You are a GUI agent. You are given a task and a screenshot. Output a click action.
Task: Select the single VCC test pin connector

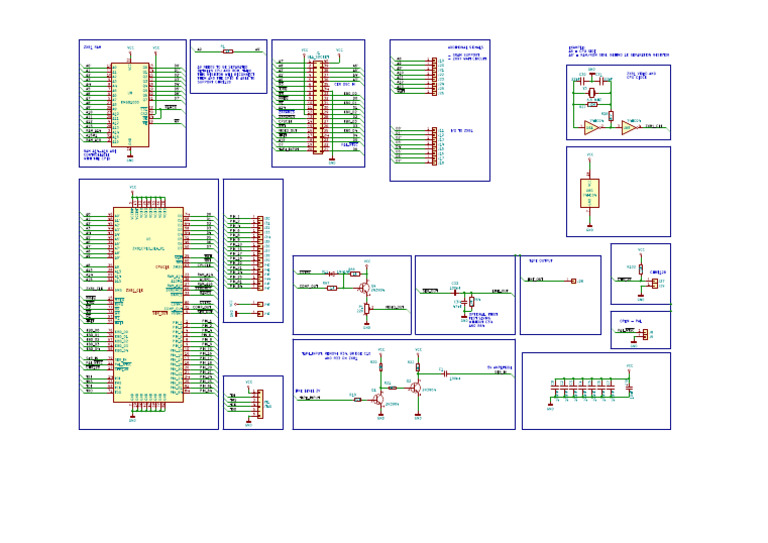pyautogui.click(x=260, y=304)
